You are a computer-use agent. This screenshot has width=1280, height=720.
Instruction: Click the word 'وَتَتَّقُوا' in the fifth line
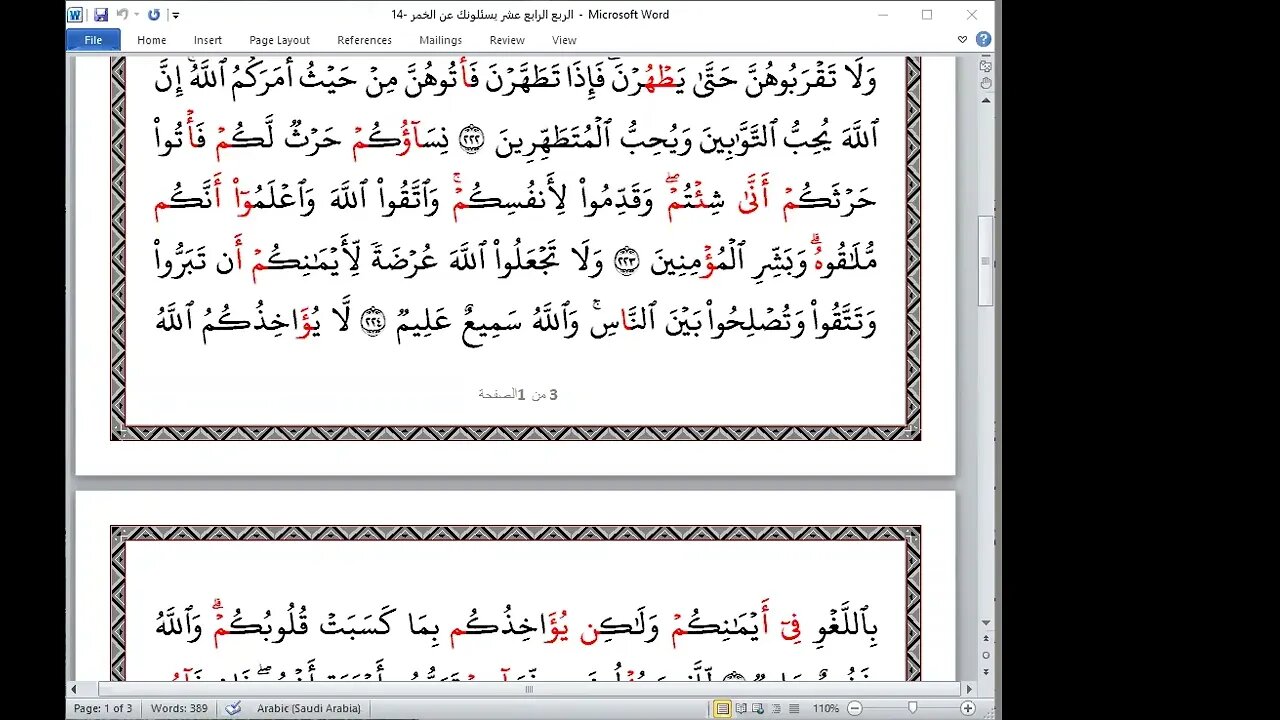[x=843, y=322]
